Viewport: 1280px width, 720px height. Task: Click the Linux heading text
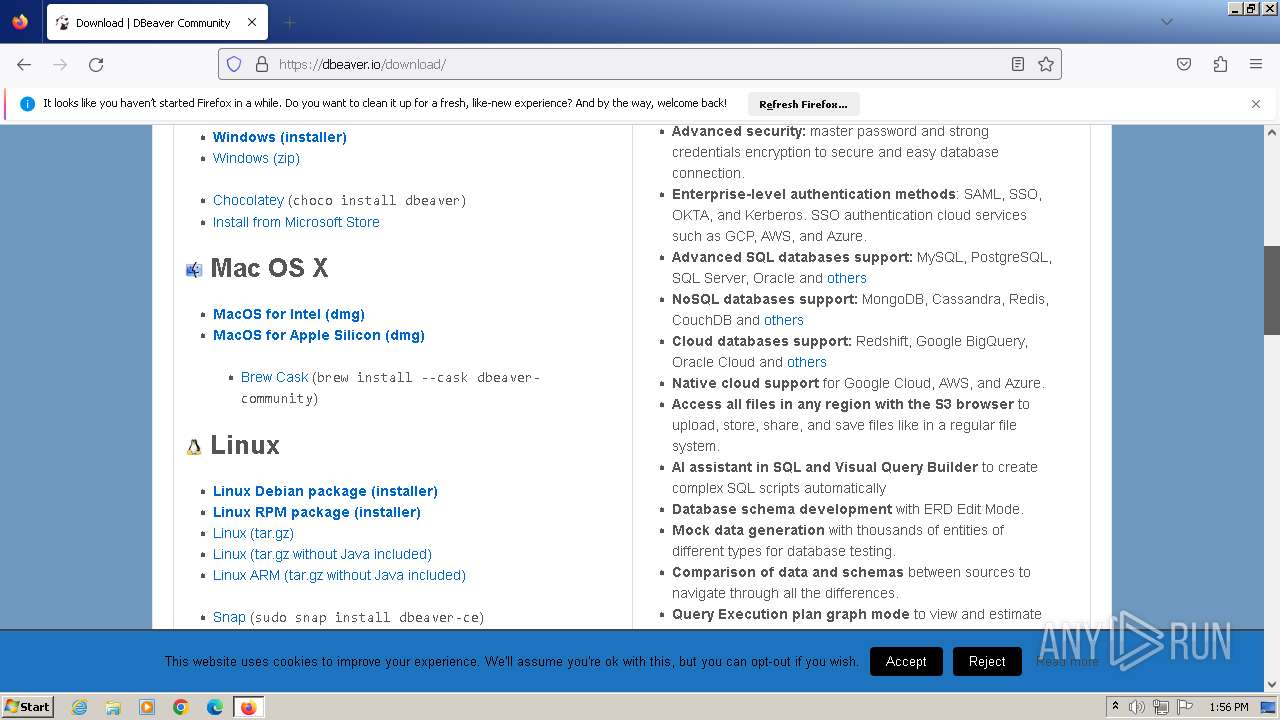point(245,445)
